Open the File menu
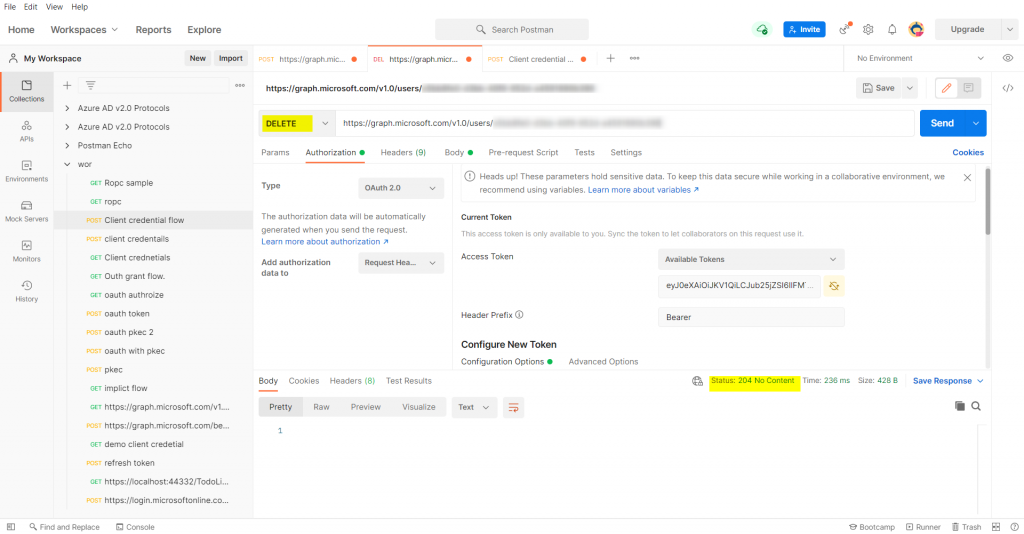1024x534 pixels. pyautogui.click(x=10, y=7)
